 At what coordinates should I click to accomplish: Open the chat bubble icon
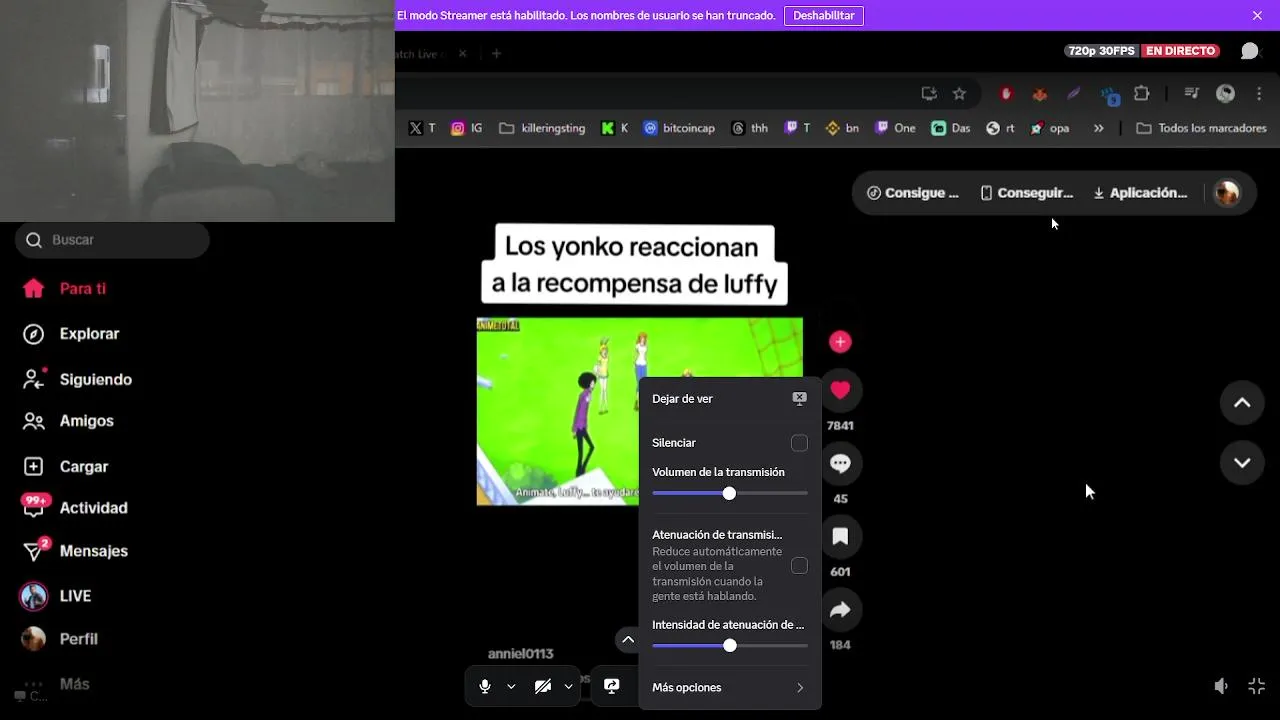click(1250, 51)
